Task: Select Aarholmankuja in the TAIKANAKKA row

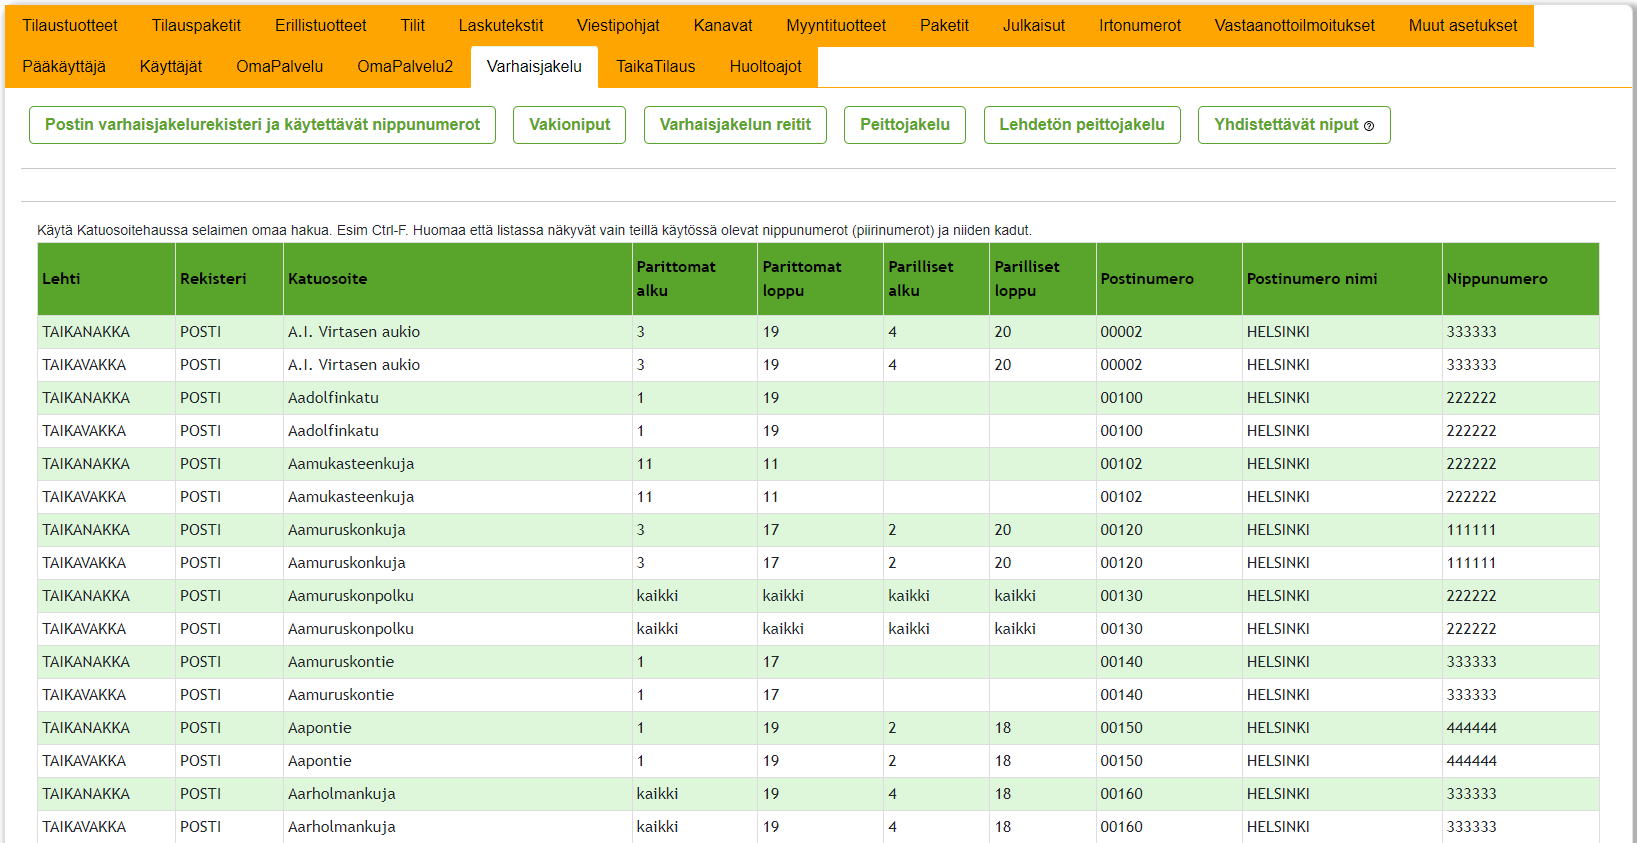Action: click(342, 794)
